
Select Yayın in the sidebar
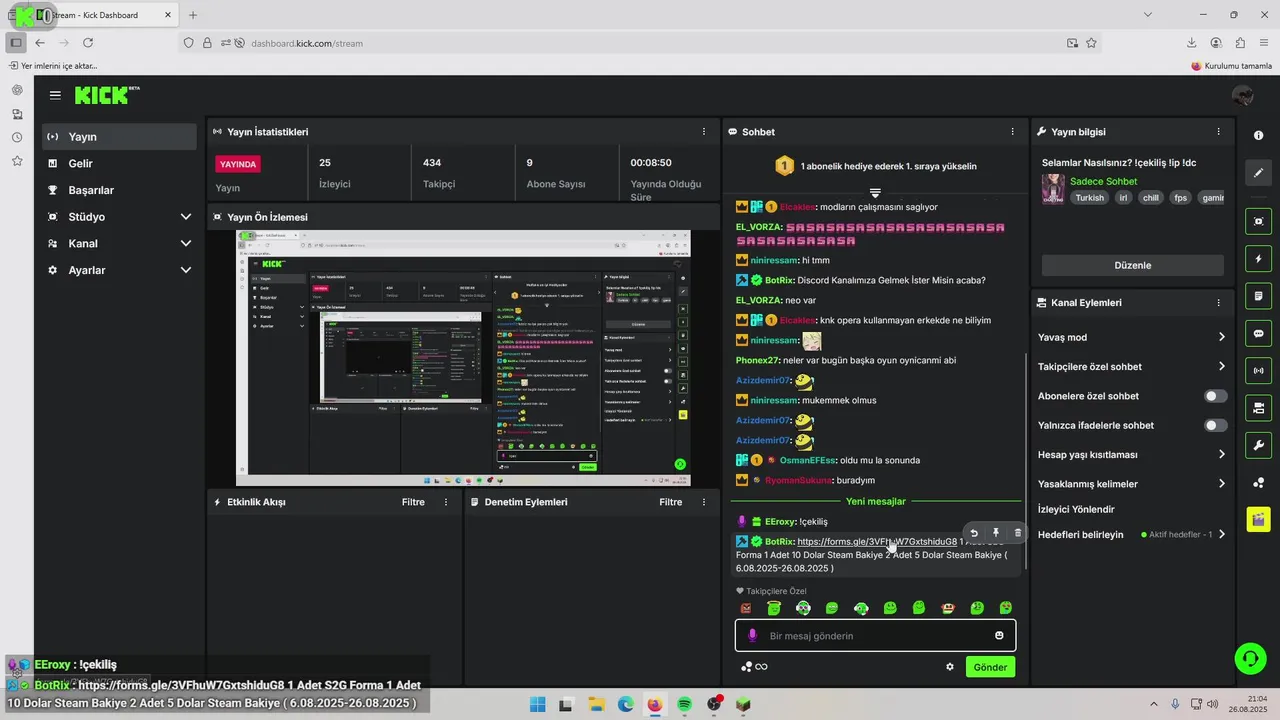(x=119, y=137)
